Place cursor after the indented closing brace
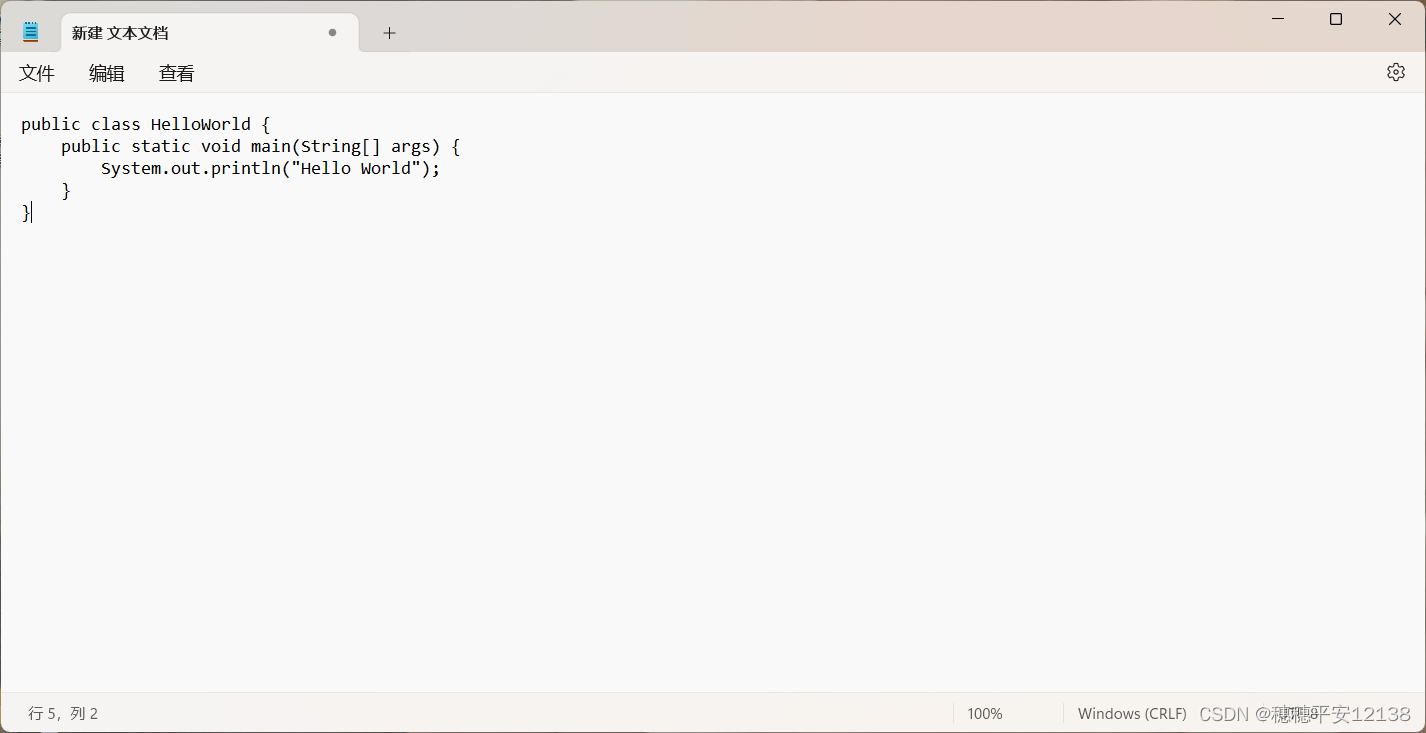Image resolution: width=1426 pixels, height=733 pixels. click(x=72, y=191)
